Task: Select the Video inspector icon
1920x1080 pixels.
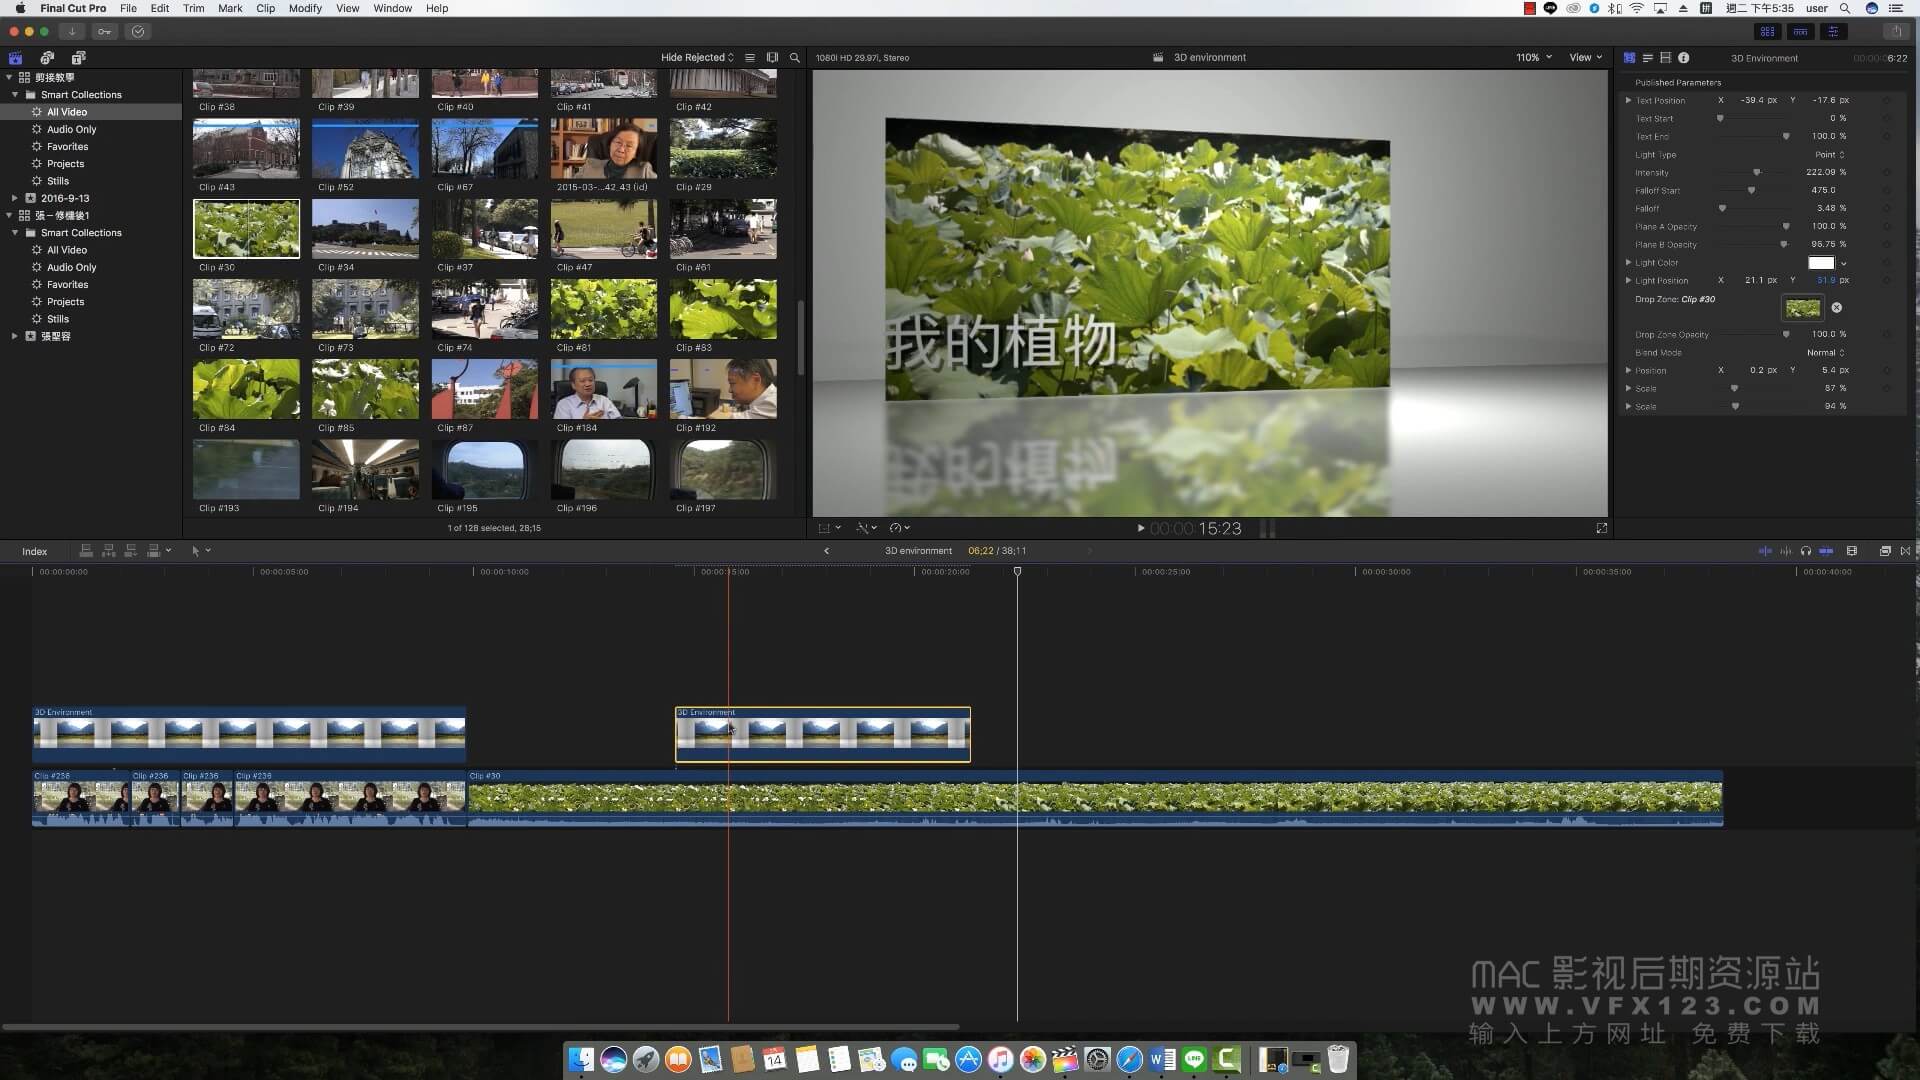Action: tap(1629, 58)
